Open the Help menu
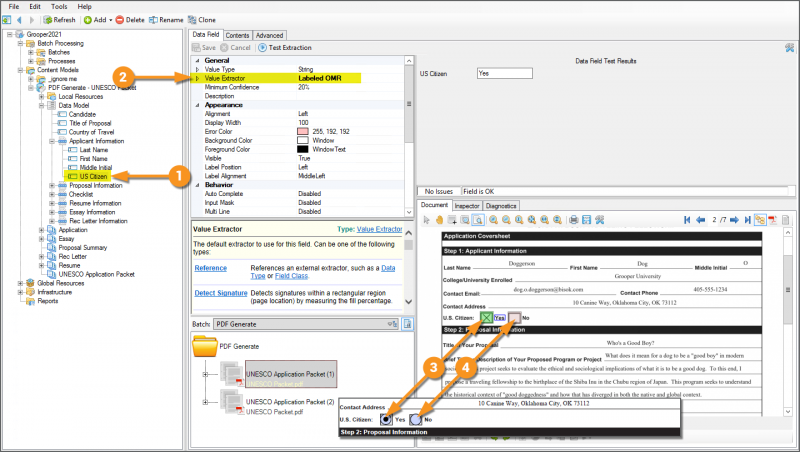This screenshot has height=452, width=800. pyautogui.click(x=84, y=7)
